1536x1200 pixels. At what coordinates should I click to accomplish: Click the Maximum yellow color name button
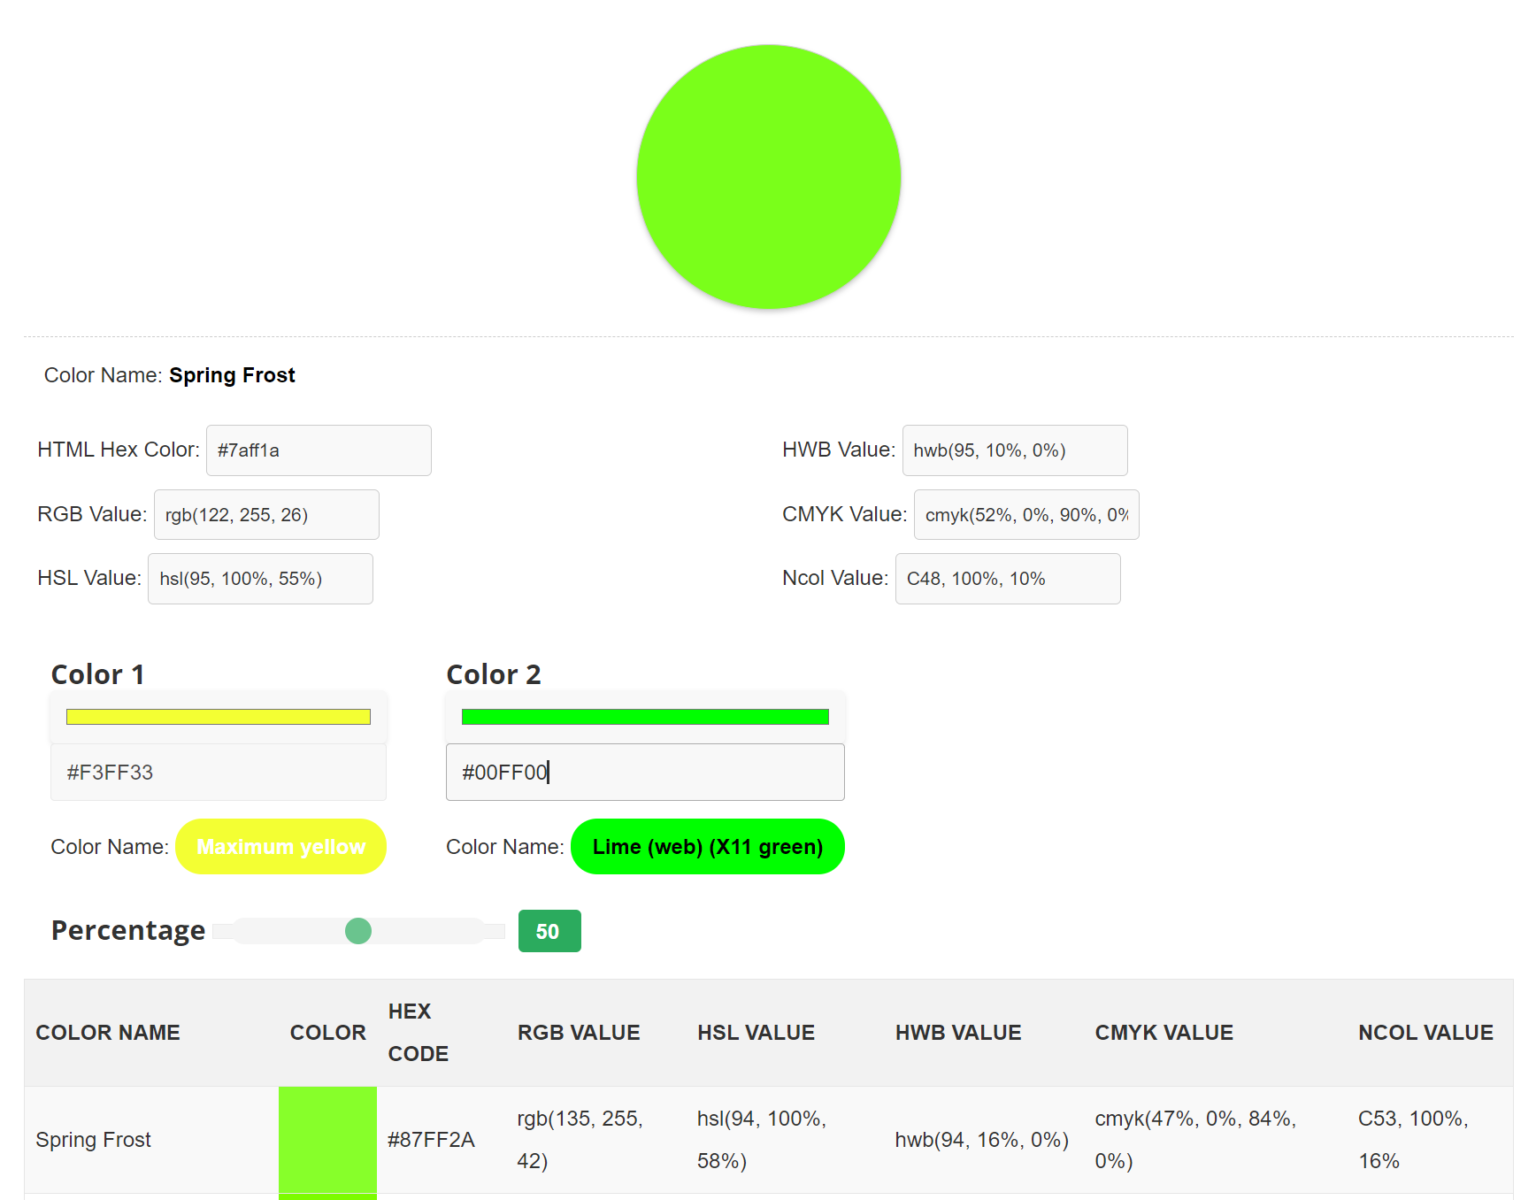pos(281,846)
